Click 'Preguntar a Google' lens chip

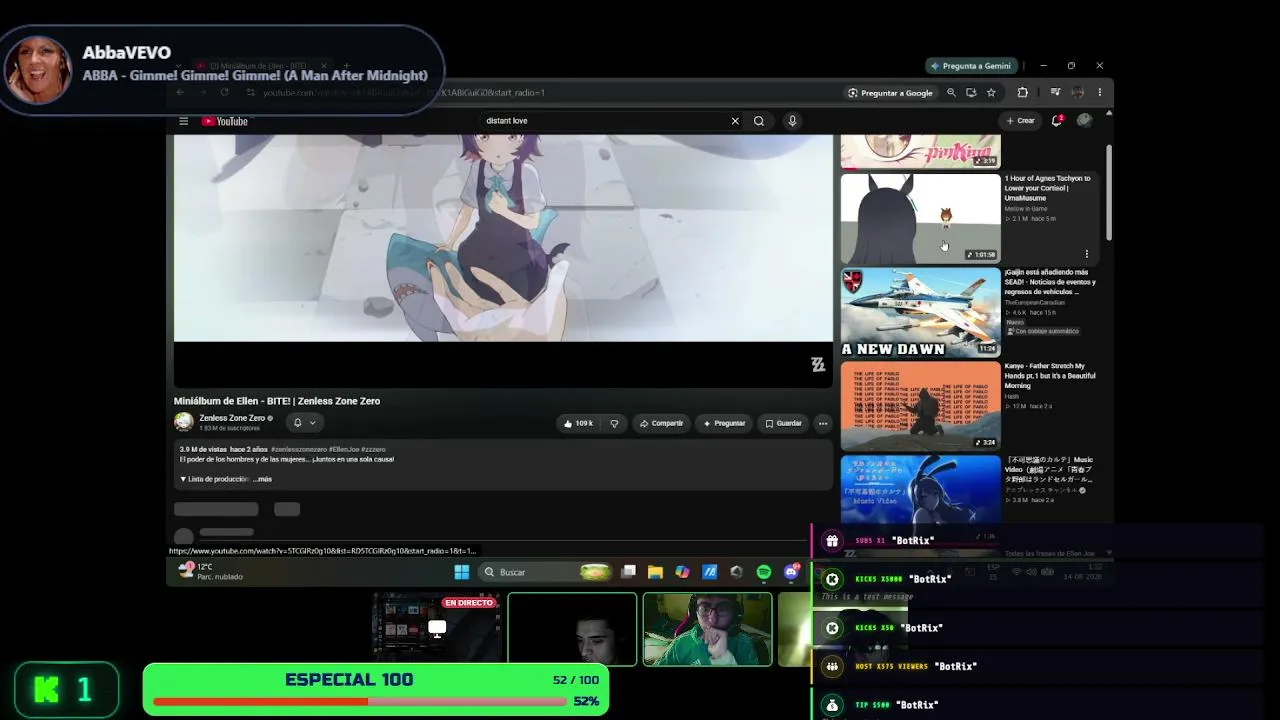890,93
